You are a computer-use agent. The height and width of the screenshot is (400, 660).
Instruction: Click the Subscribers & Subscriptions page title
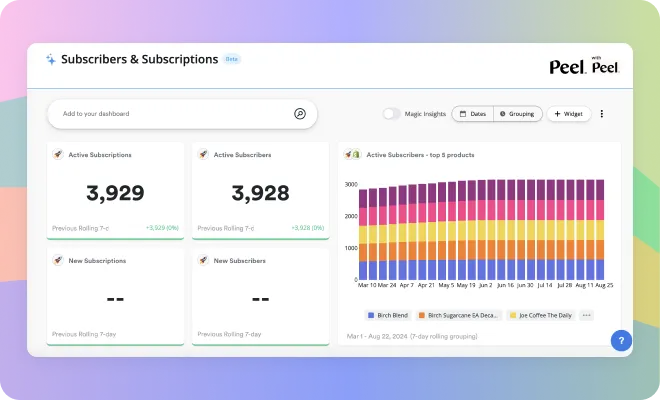[x=140, y=59]
